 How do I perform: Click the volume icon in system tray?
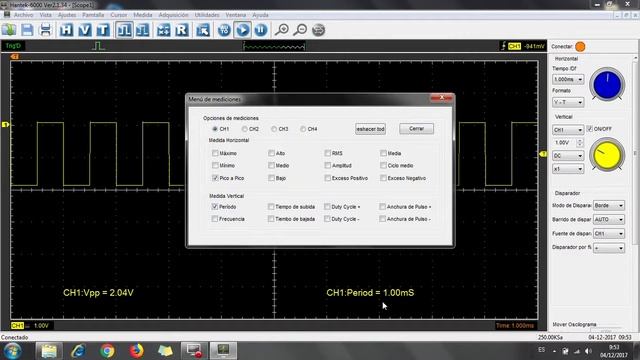pyautogui.click(x=588, y=351)
